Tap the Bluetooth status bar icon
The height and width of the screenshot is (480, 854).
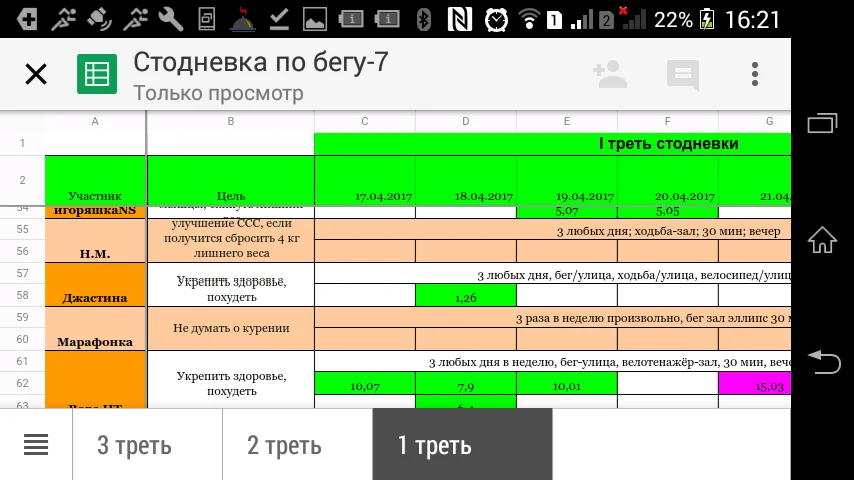point(423,20)
